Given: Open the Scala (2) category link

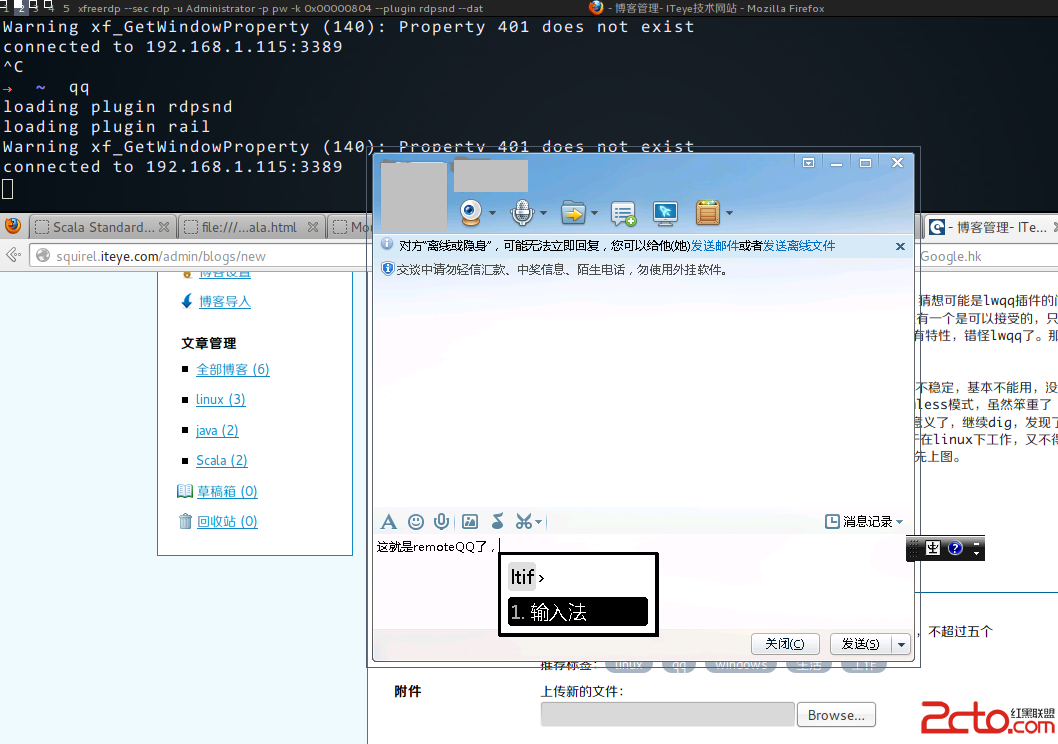Looking at the screenshot, I should click(x=222, y=461).
